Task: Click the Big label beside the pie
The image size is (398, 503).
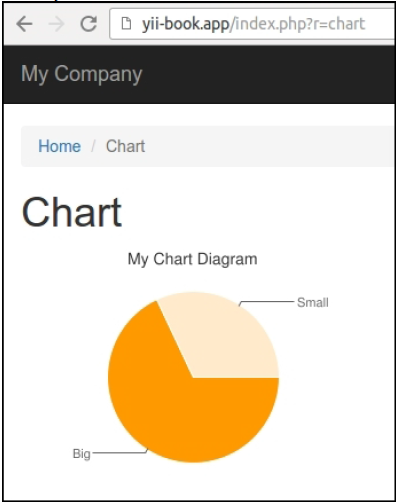Action: (82, 454)
